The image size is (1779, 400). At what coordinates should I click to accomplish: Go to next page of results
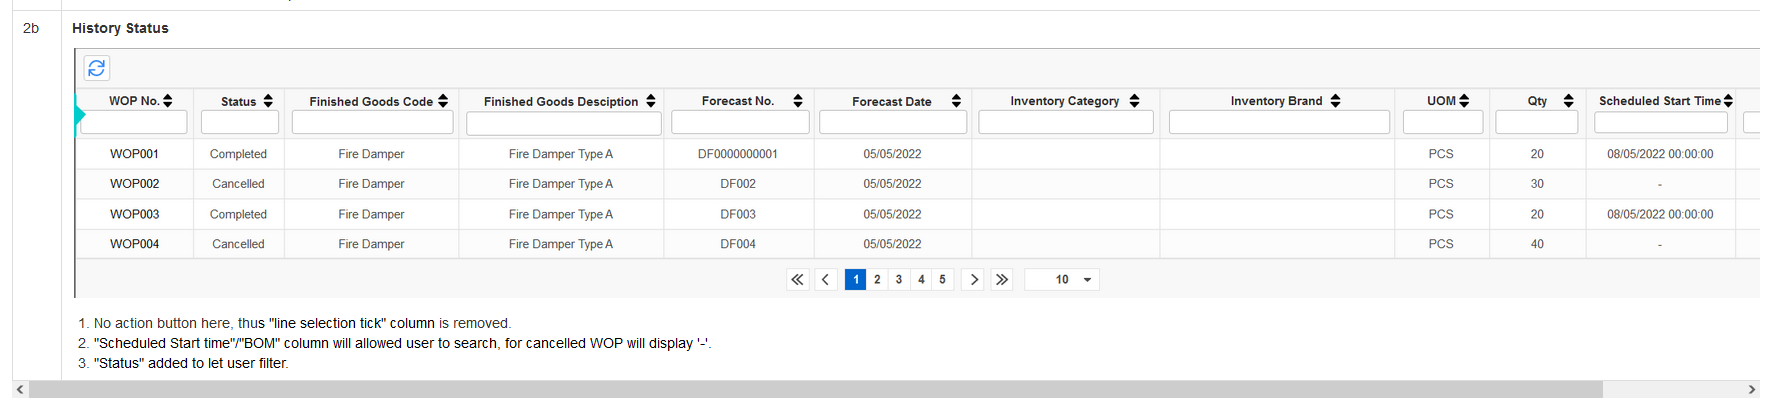point(973,280)
